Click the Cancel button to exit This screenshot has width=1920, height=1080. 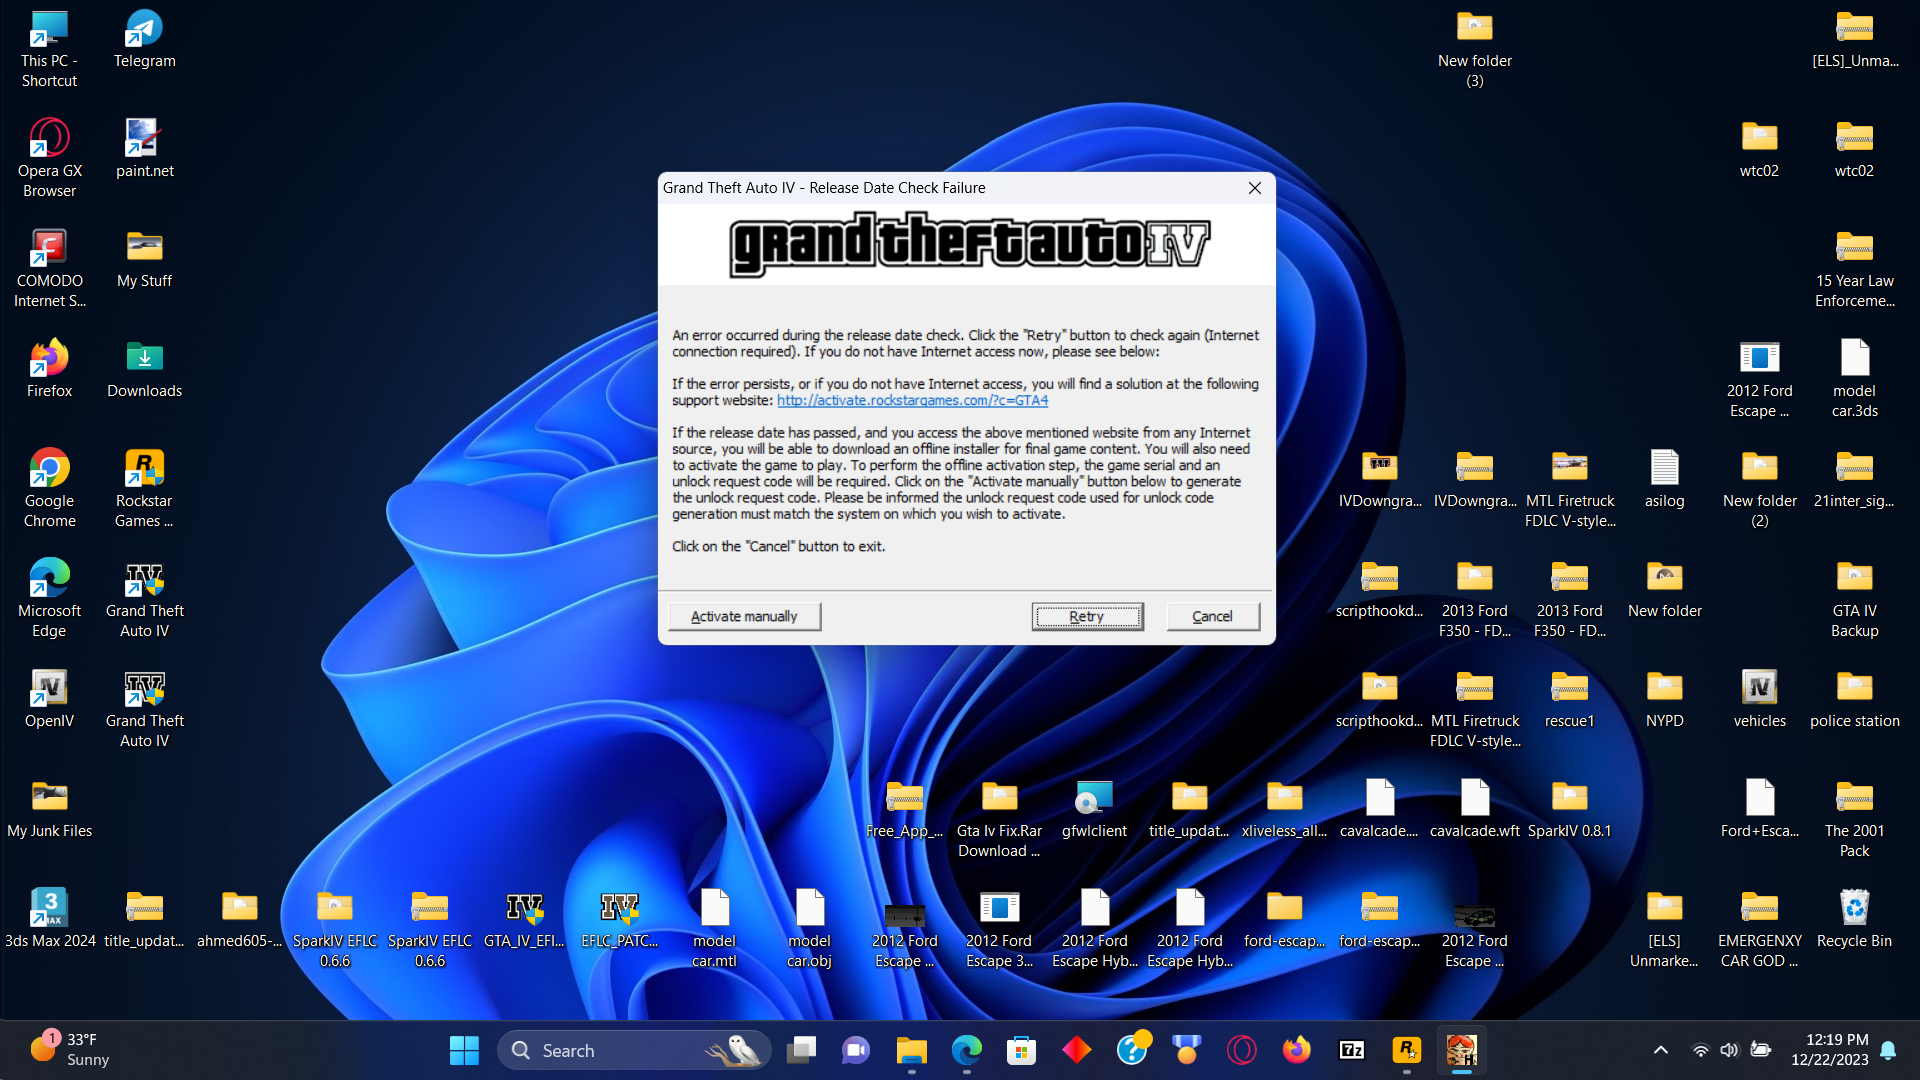pyautogui.click(x=1212, y=616)
